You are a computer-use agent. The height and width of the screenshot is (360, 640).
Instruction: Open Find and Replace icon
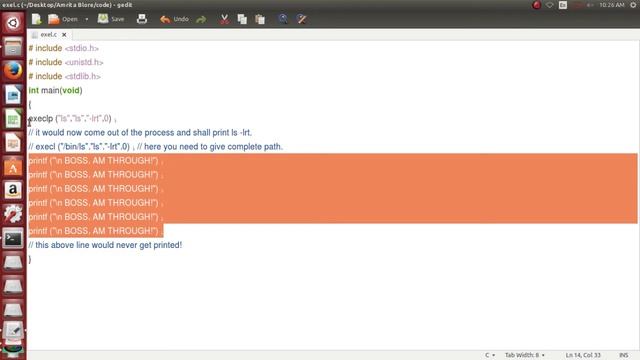(302, 19)
